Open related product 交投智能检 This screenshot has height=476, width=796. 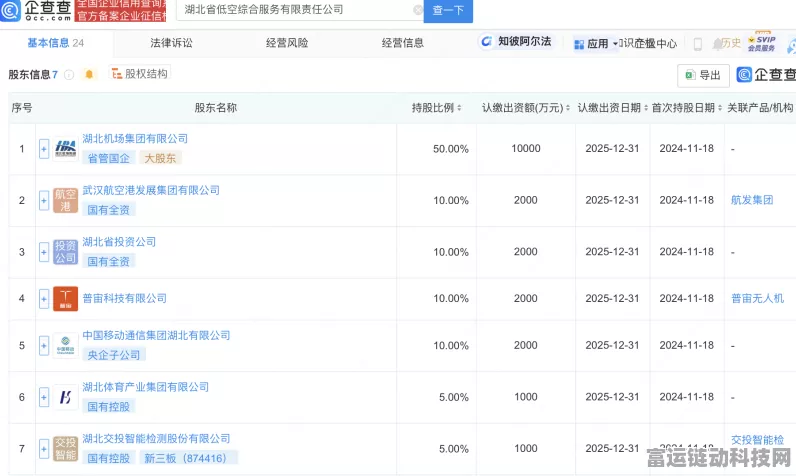click(757, 439)
